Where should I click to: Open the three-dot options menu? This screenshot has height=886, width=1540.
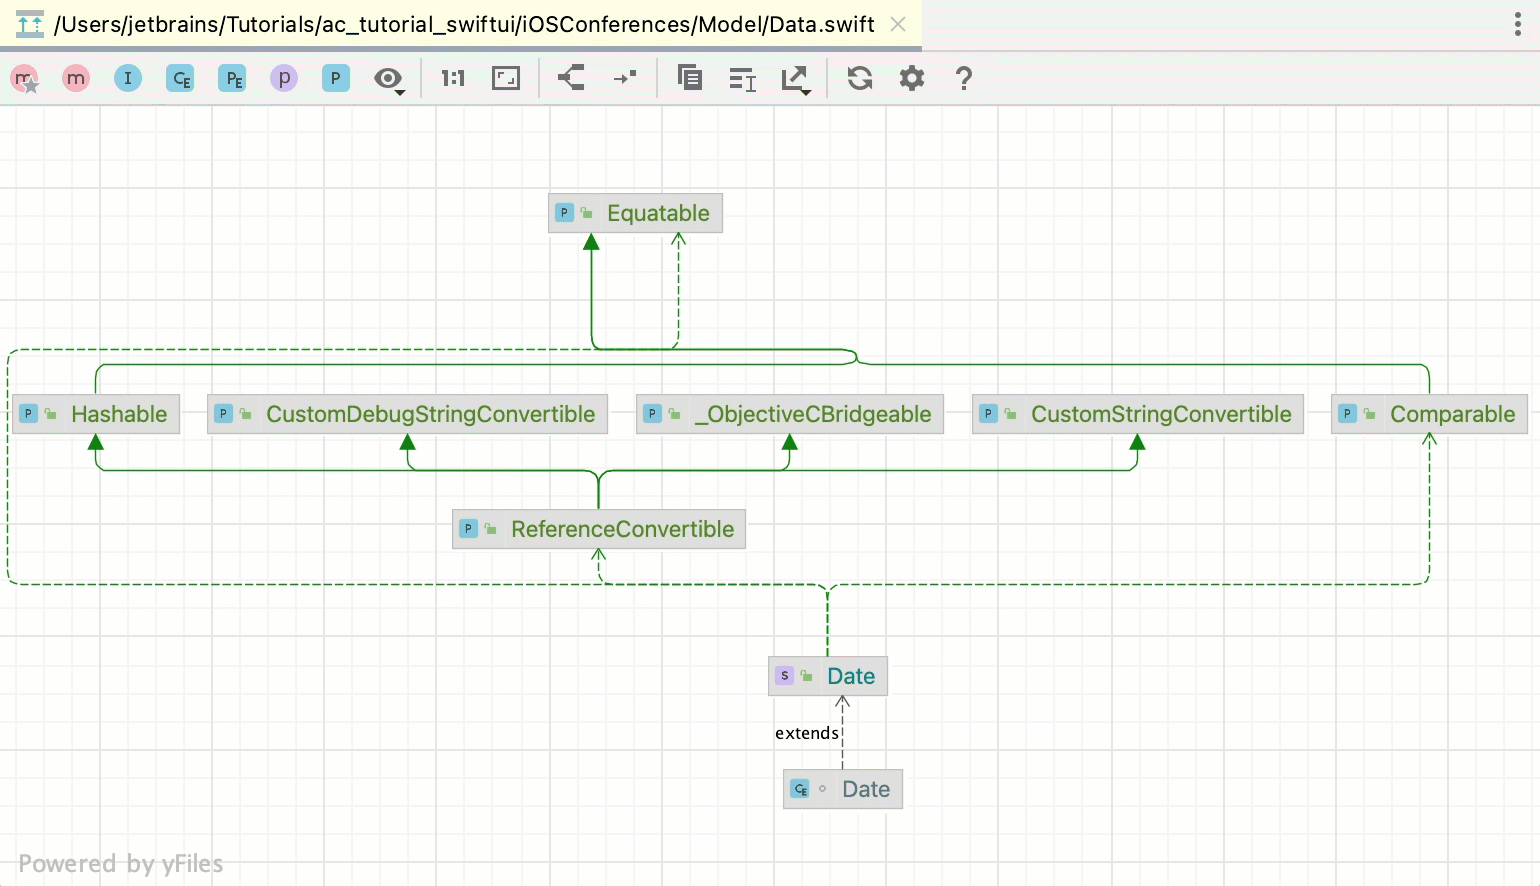(x=1517, y=25)
